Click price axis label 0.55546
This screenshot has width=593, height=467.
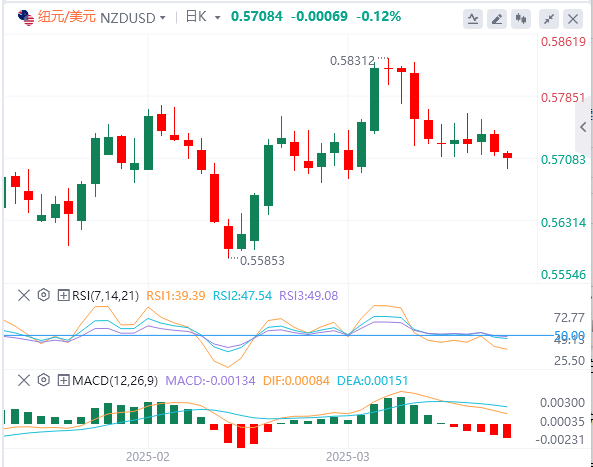click(x=563, y=274)
